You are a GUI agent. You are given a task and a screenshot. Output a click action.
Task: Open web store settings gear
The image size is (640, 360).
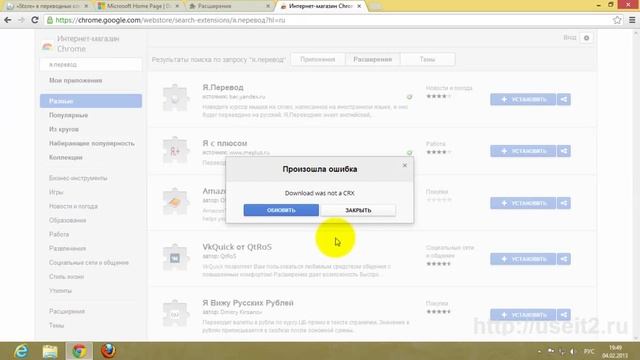[587, 38]
